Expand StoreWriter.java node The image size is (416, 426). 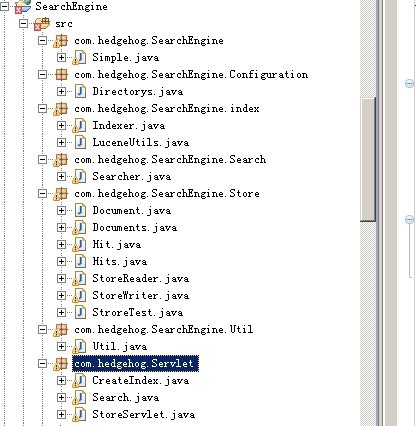coord(61,296)
